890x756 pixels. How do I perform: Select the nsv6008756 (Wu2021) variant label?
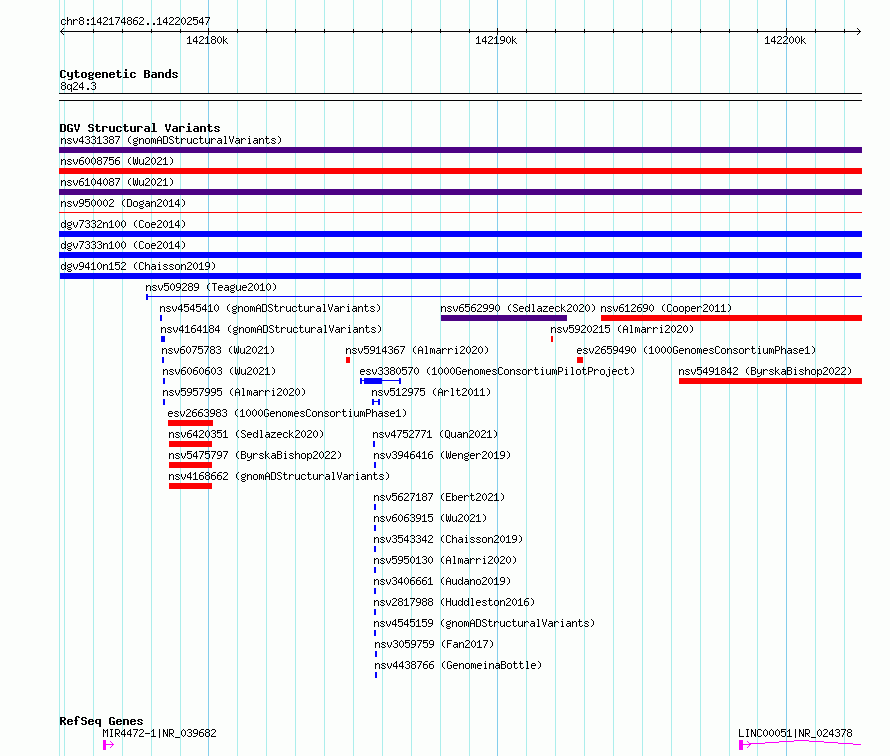coord(117,161)
